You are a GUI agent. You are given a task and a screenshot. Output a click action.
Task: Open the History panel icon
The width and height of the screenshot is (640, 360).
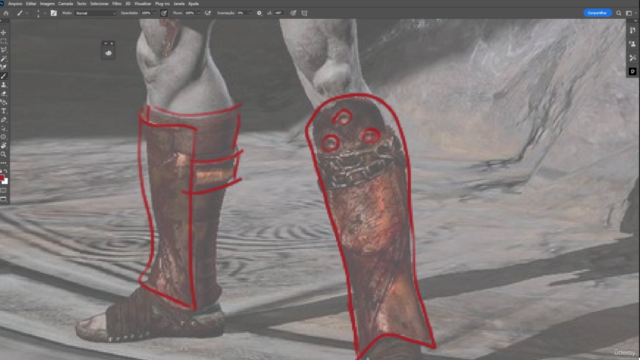coord(633,31)
